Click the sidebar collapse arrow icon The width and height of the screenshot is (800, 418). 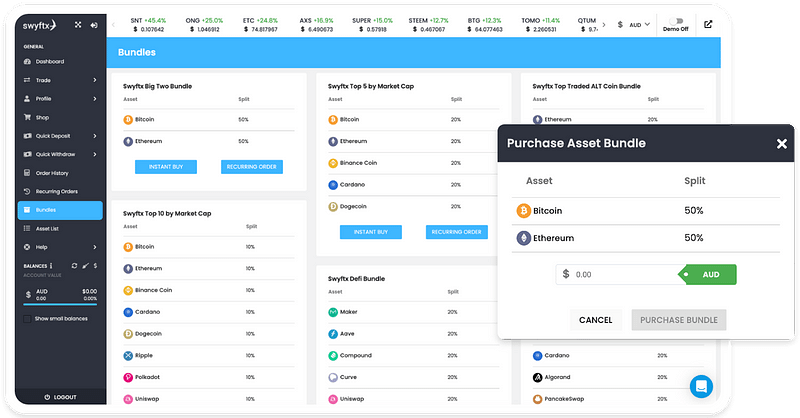pyautogui.click(x=94, y=24)
